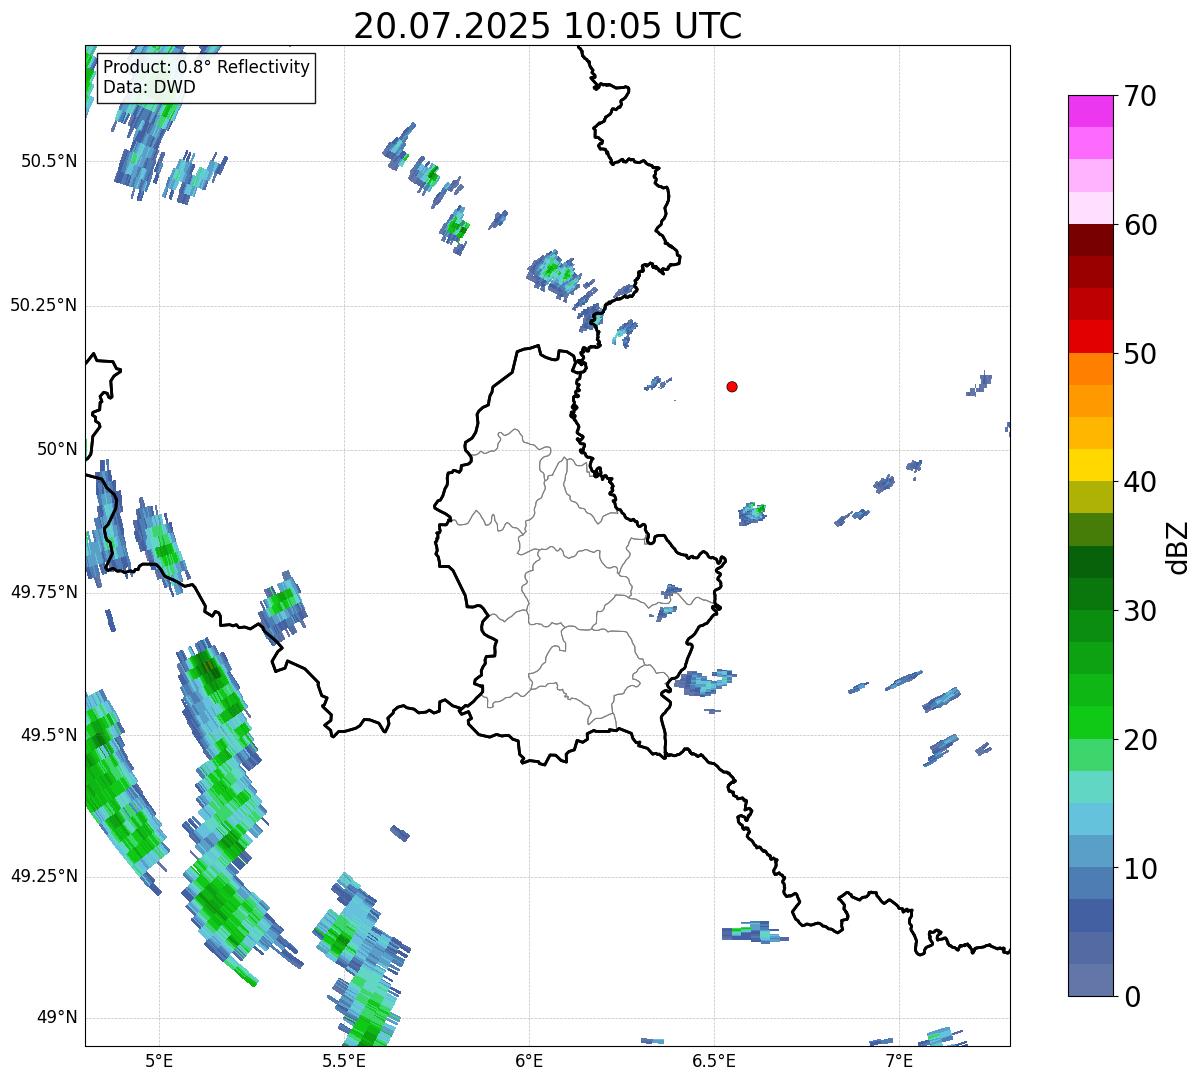Click the "50.5°N" latitude label
The height and width of the screenshot is (1081, 1202).
click(x=49, y=161)
